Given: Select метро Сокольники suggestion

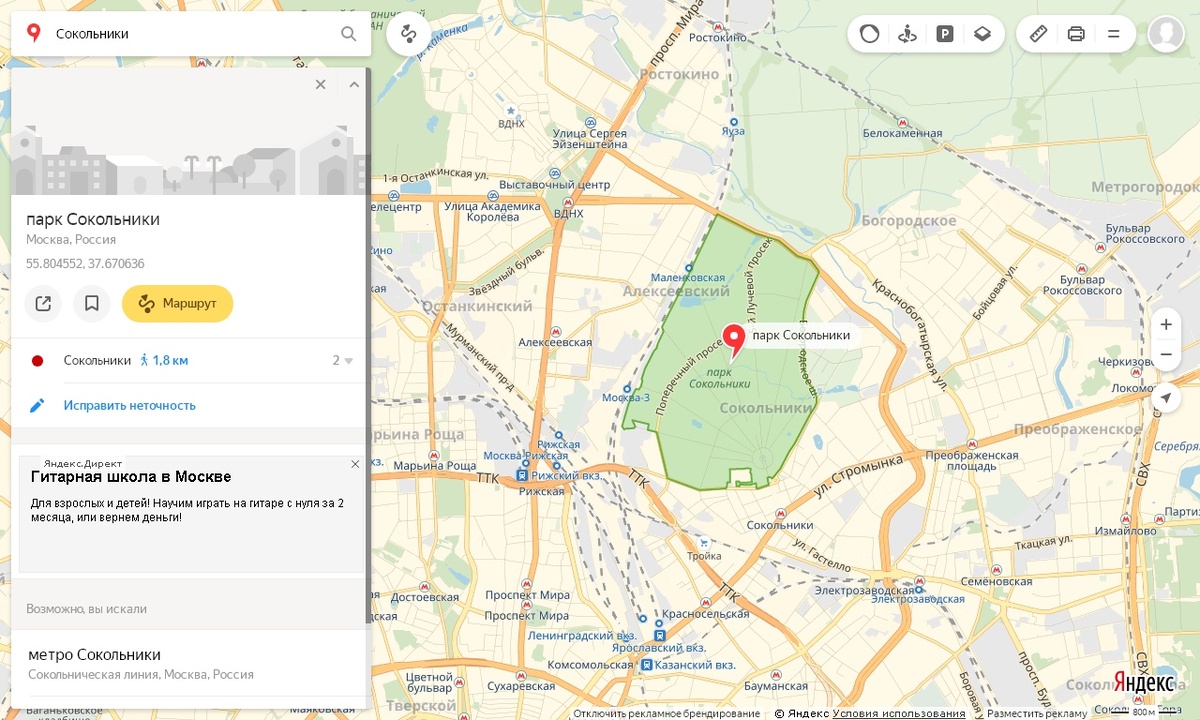Looking at the screenshot, I should [94, 655].
